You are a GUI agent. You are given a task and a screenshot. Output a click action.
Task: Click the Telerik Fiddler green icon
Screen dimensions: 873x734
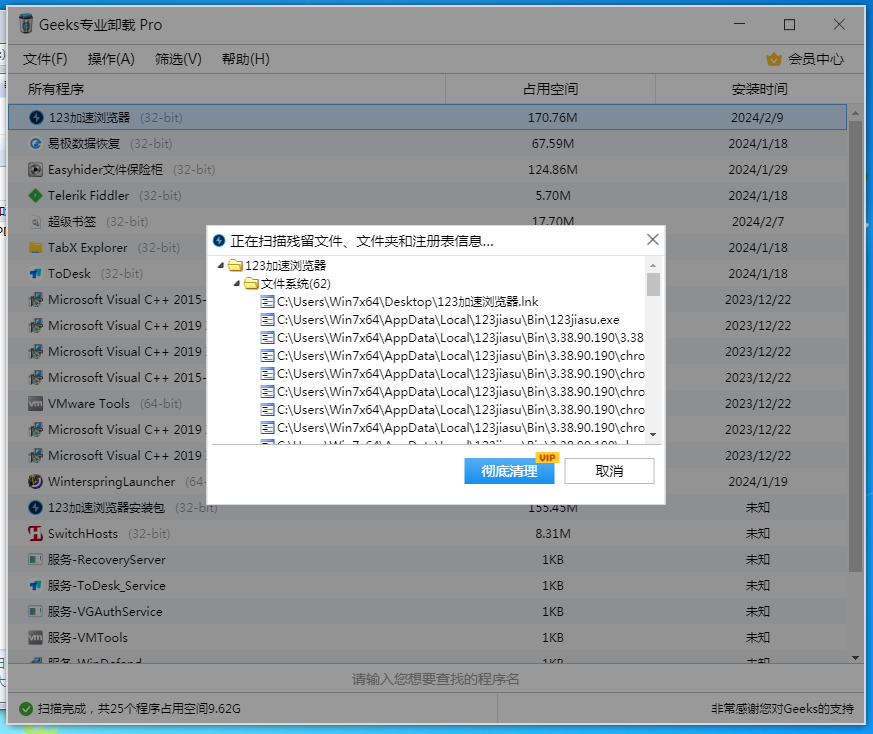click(x=36, y=195)
